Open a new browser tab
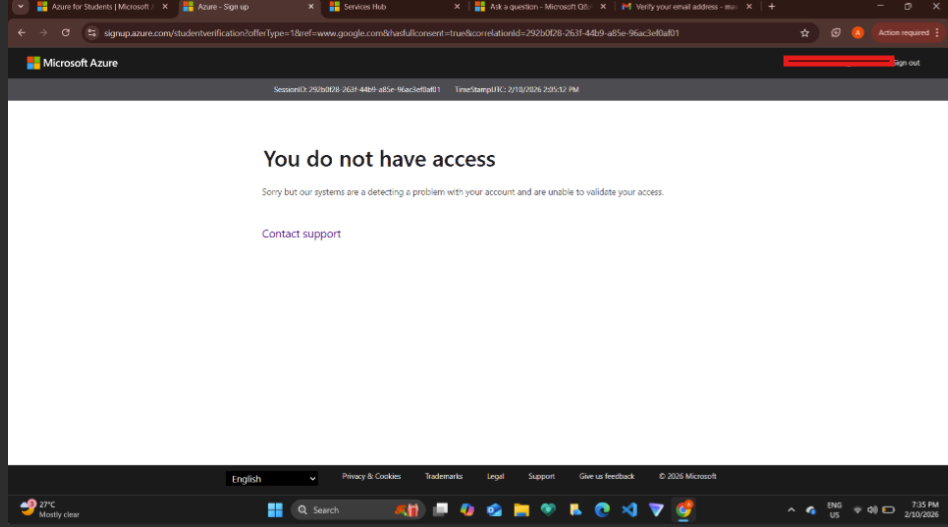948x527 pixels. 771,7
